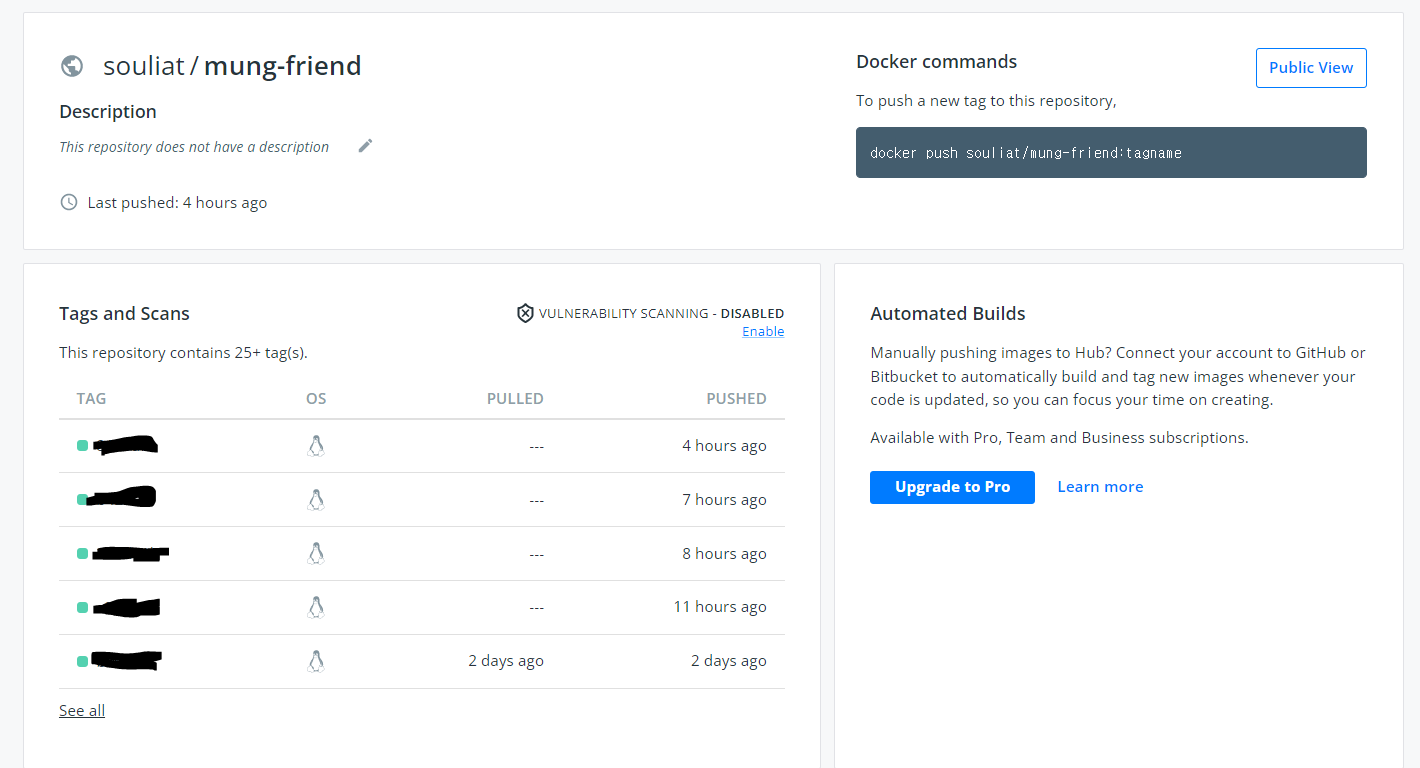Screen dimensions: 1420x768
Task: Click the Linux icon in the 7 hours ago row
Action: (316, 500)
